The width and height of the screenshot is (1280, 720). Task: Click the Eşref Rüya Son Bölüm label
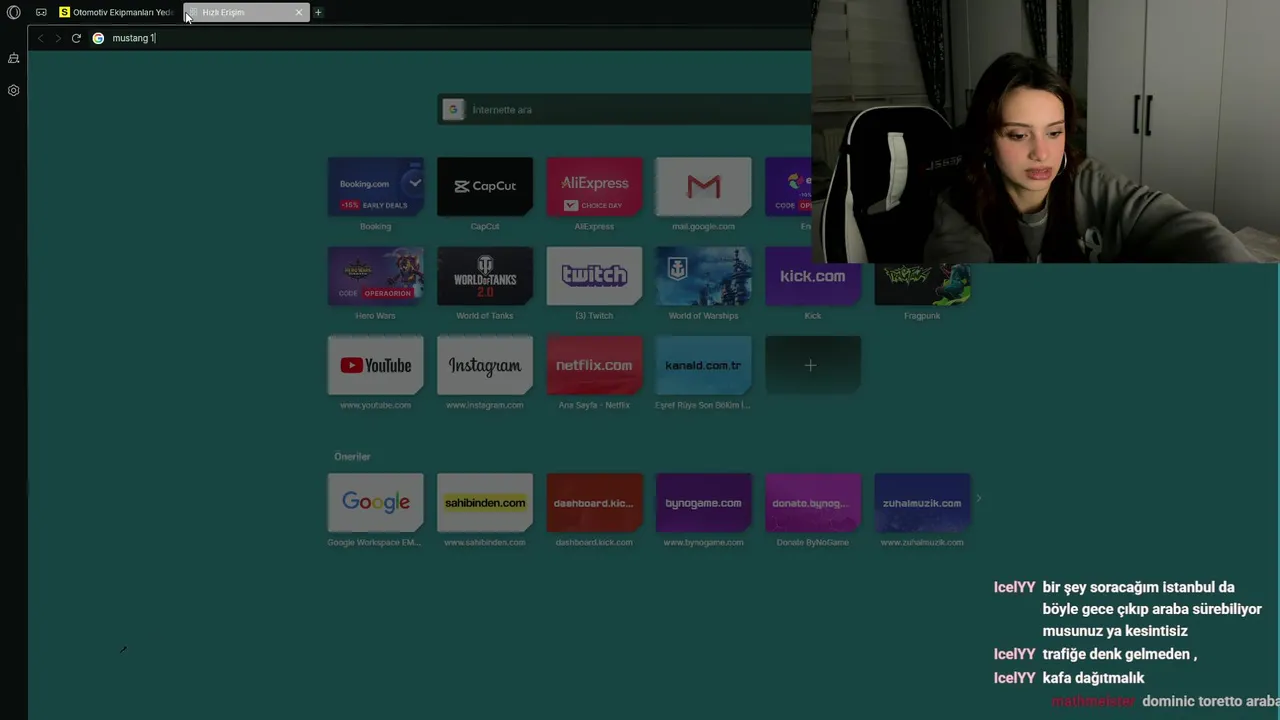click(703, 405)
